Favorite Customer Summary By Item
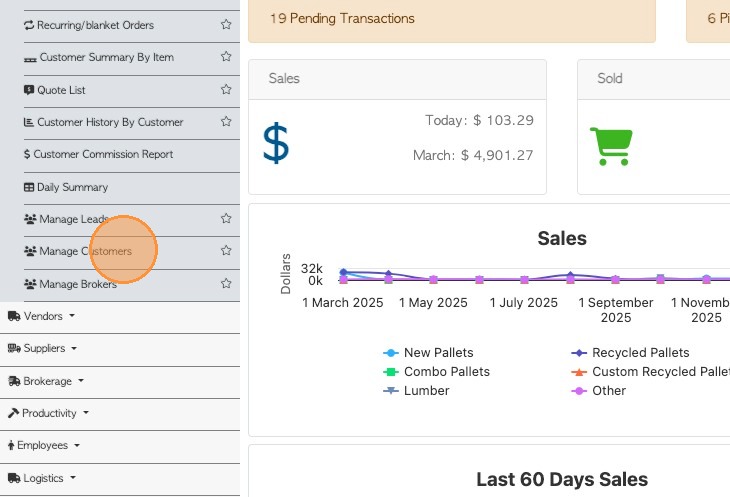The image size is (730, 497). coord(226,57)
